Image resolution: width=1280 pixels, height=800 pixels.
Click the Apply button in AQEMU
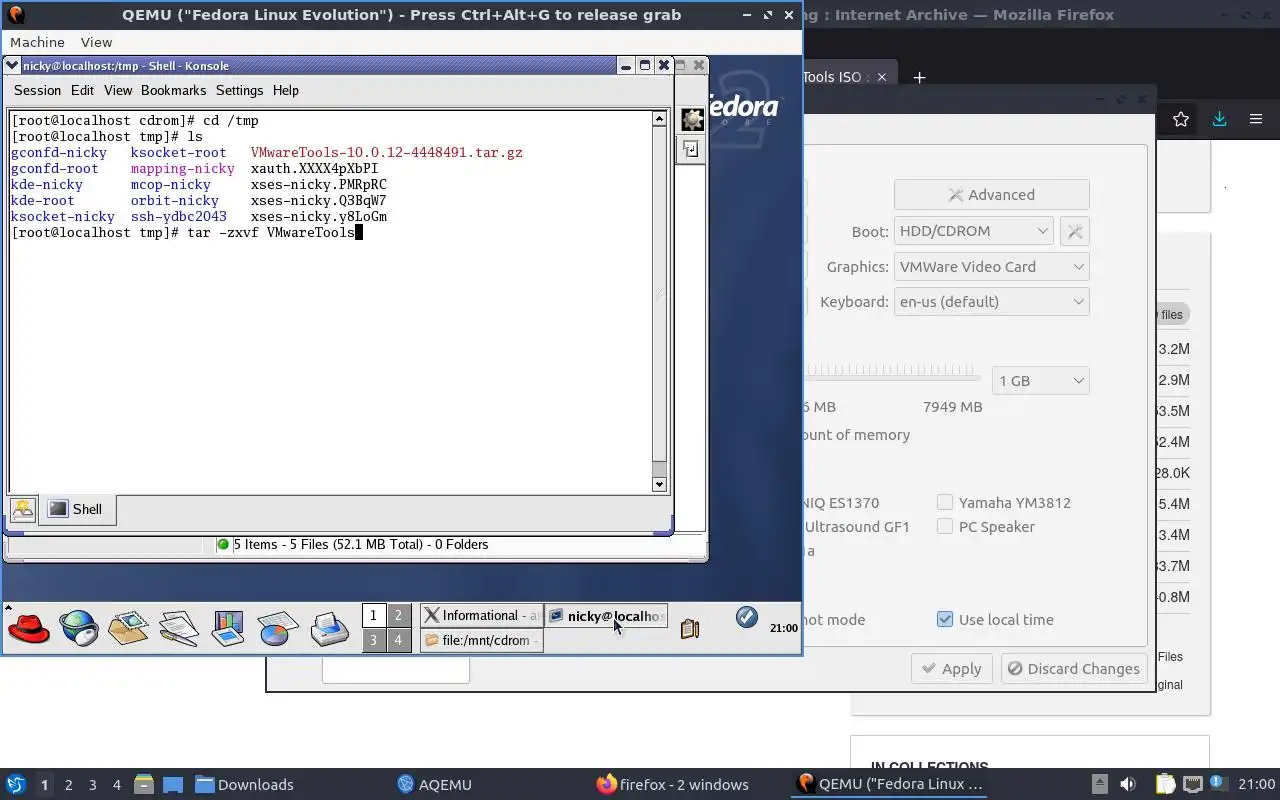point(951,669)
